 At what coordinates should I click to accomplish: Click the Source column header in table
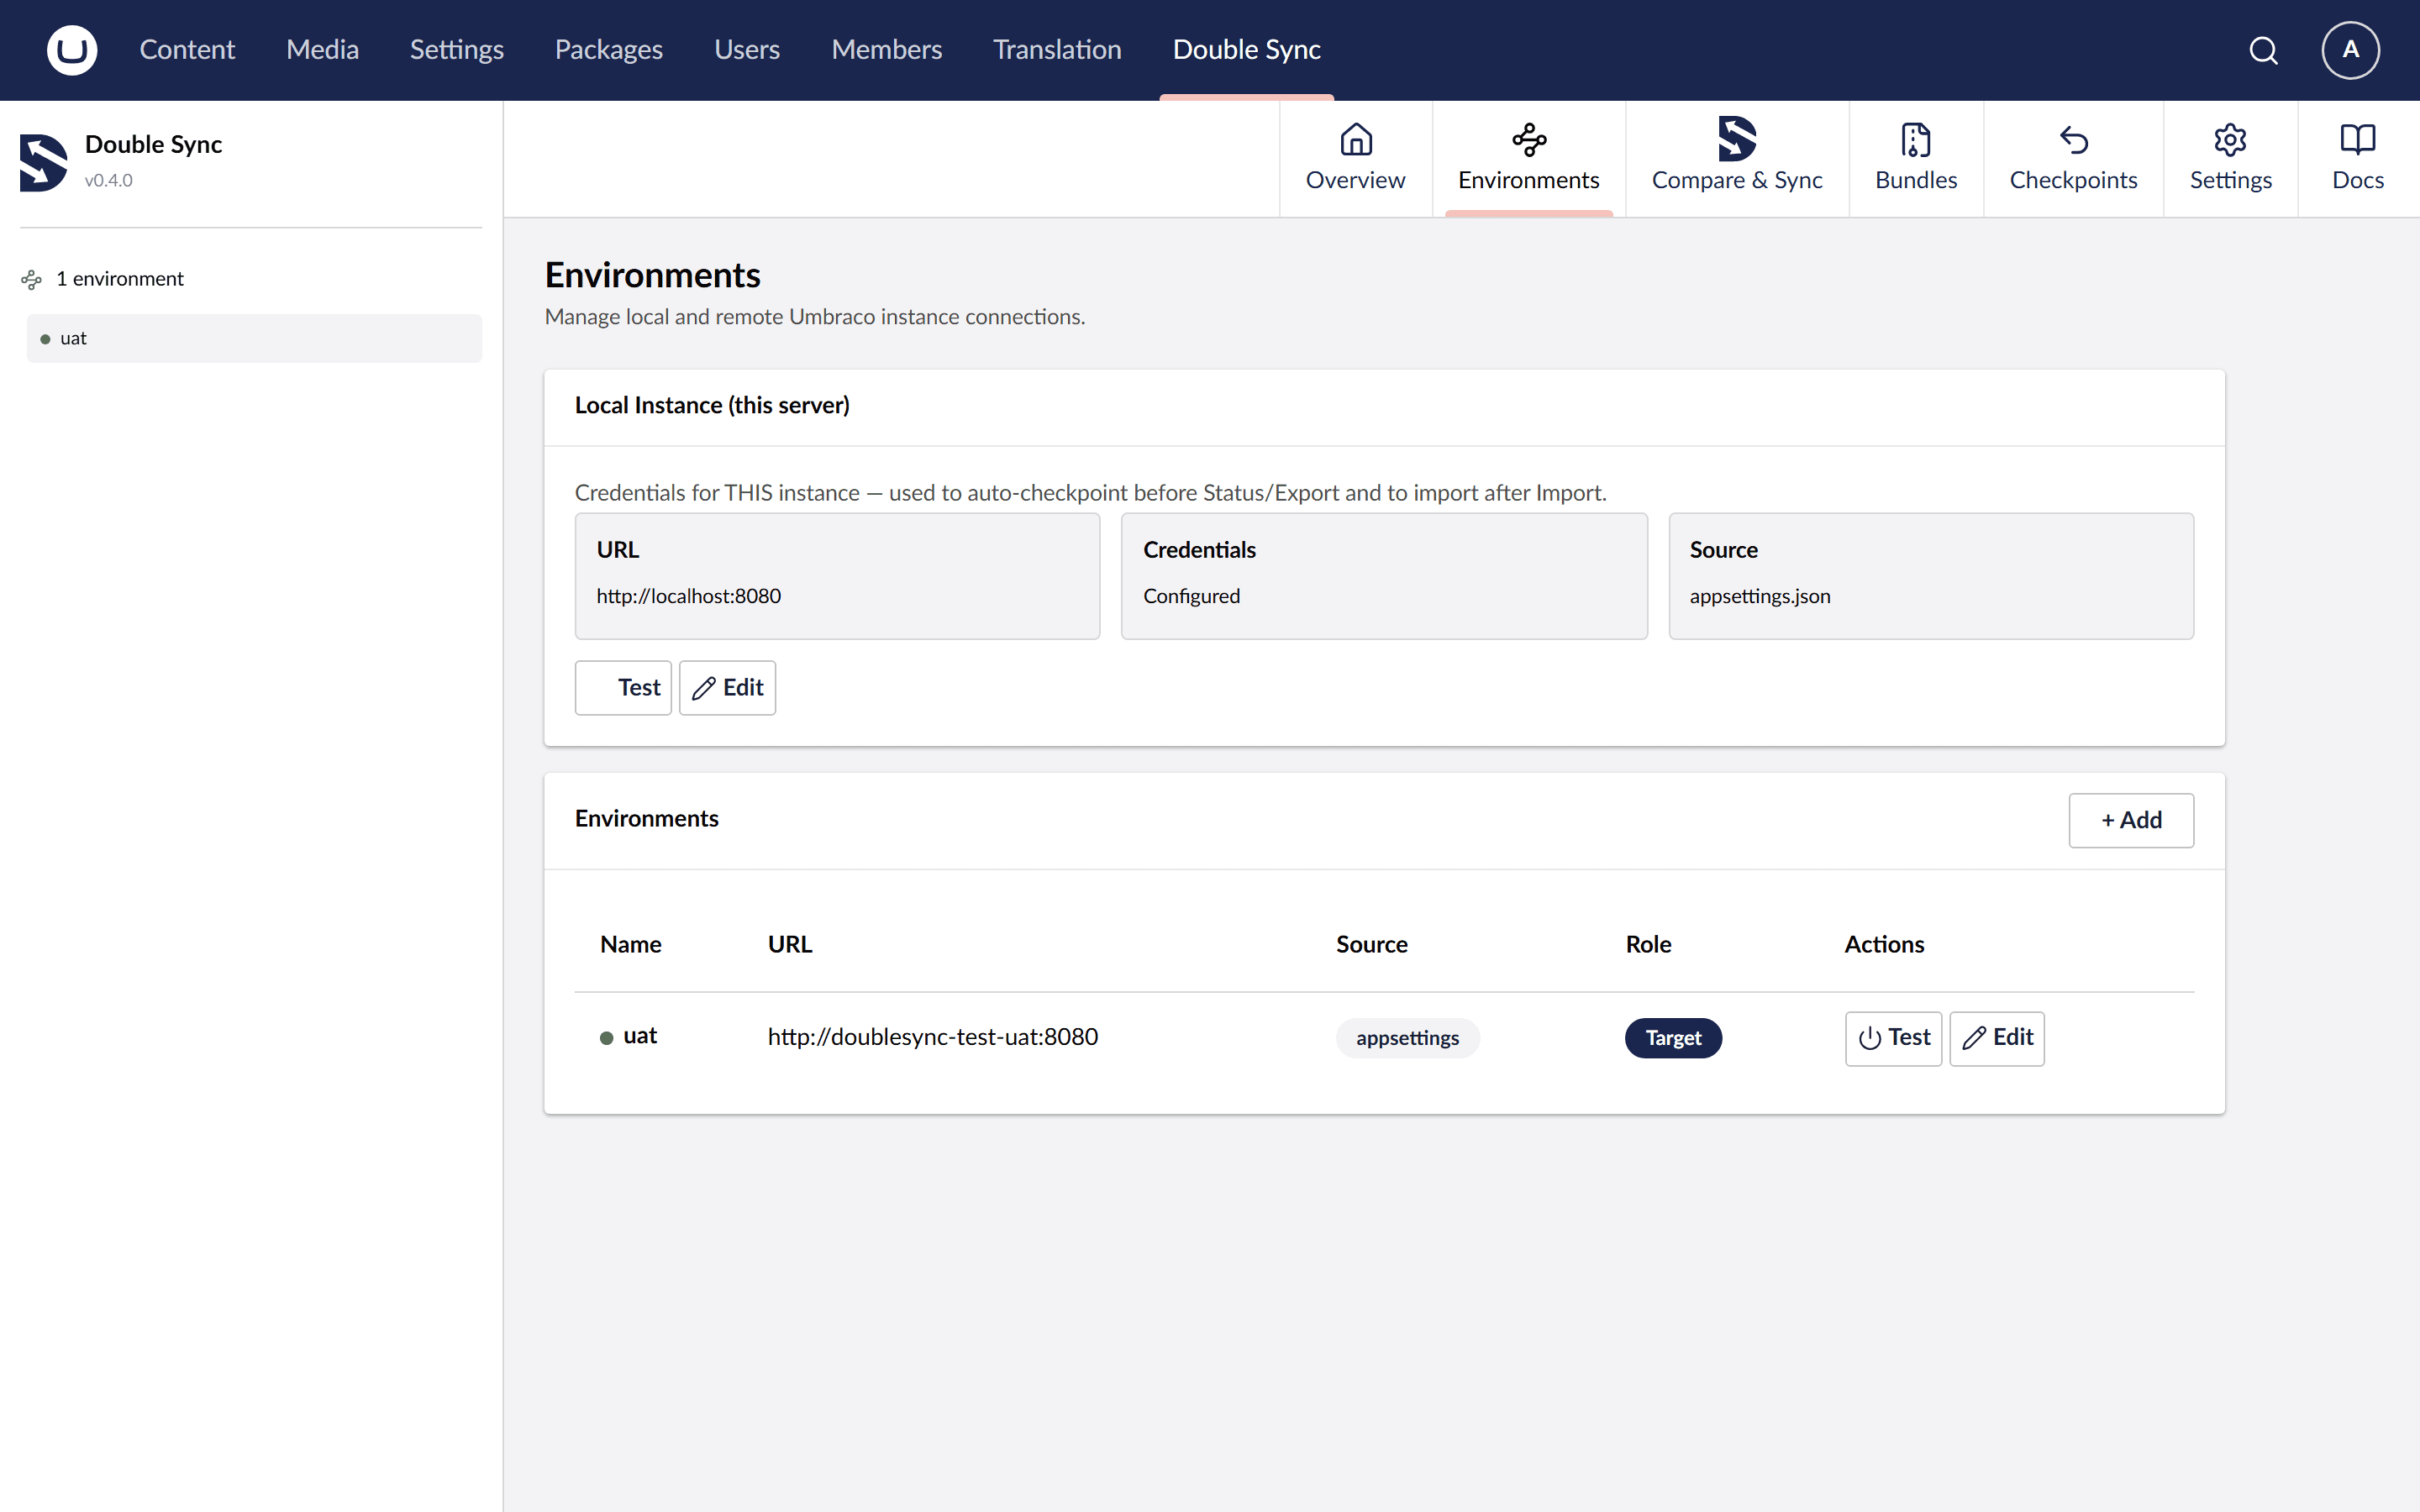[1372, 944]
